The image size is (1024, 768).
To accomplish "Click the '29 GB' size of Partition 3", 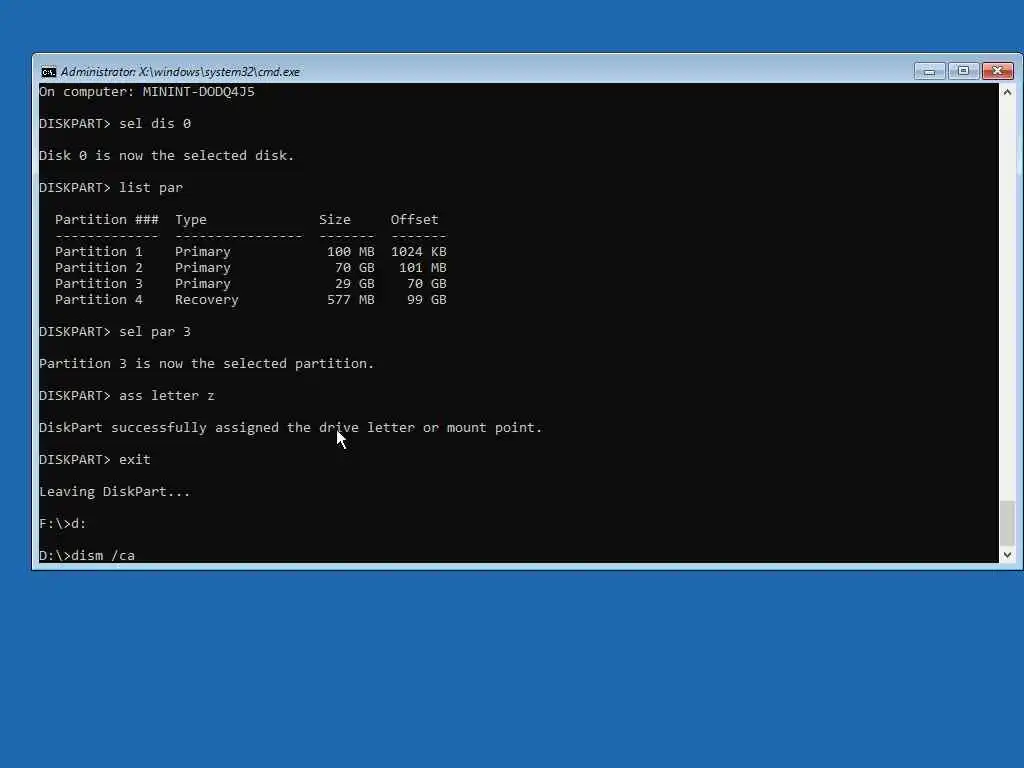I will [355, 283].
